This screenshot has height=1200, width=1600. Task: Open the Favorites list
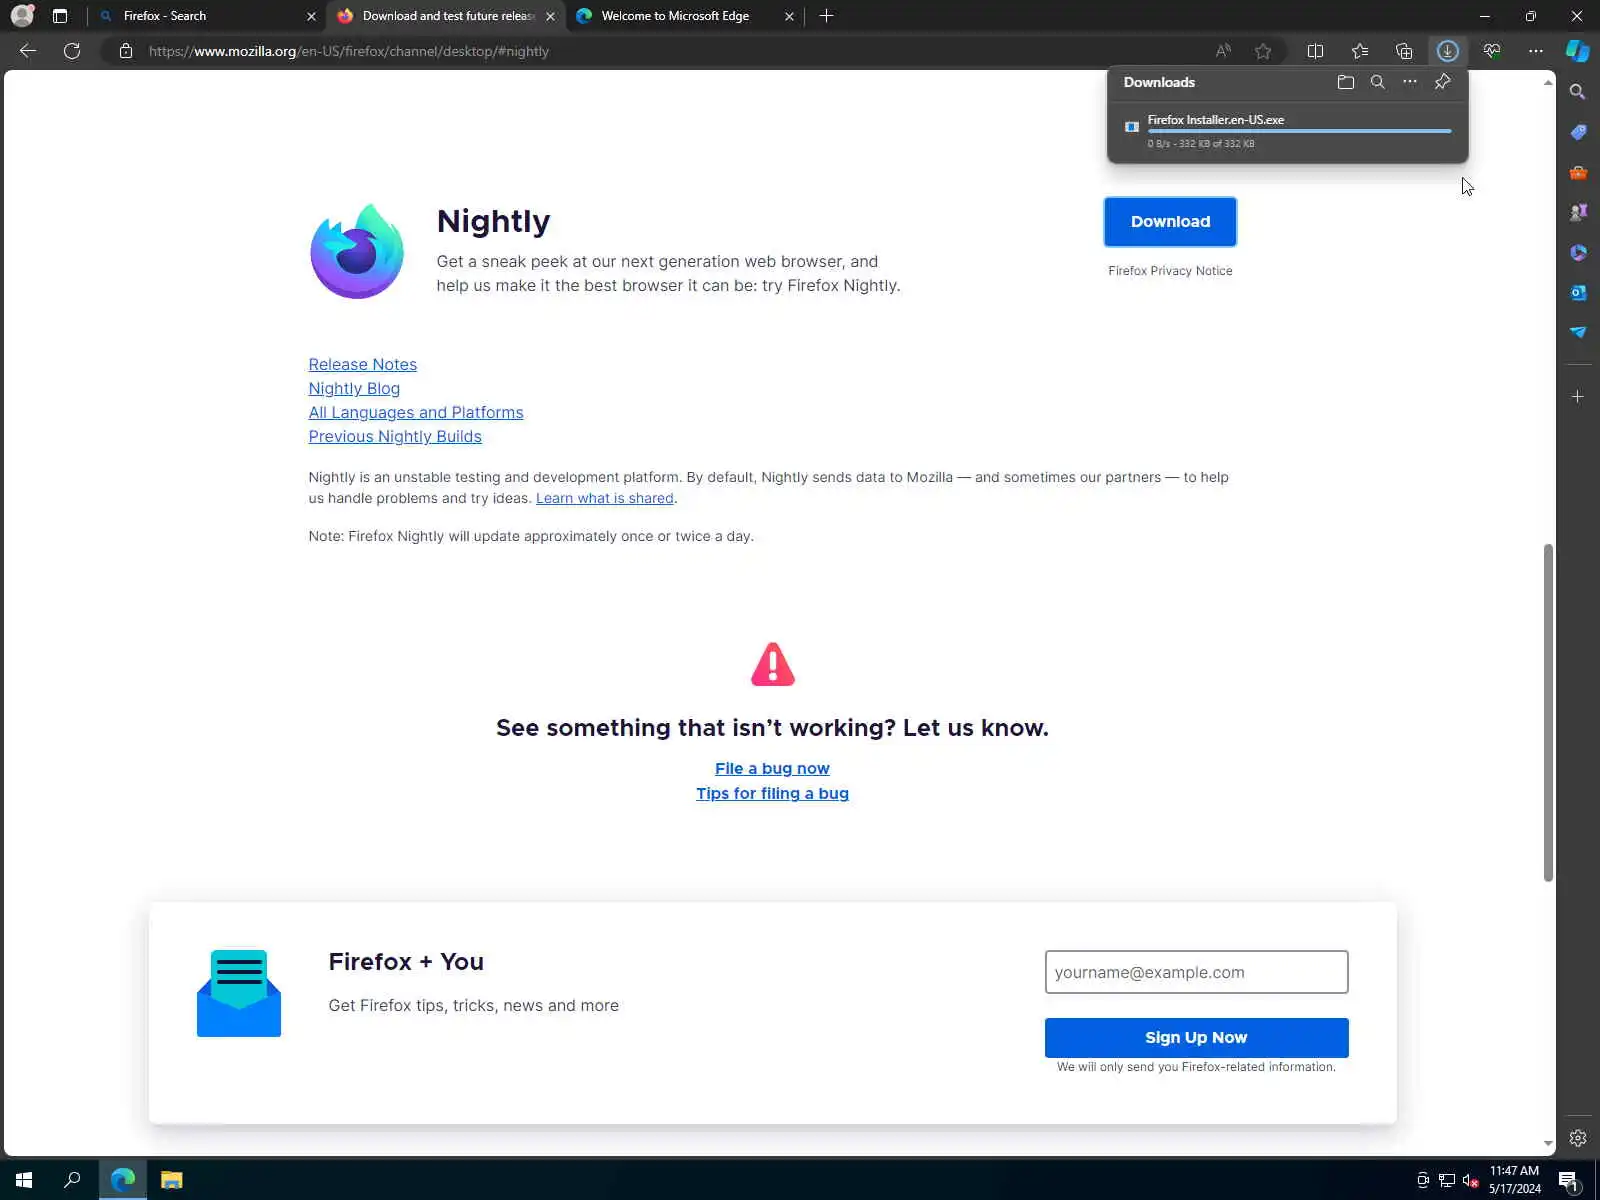pos(1360,51)
